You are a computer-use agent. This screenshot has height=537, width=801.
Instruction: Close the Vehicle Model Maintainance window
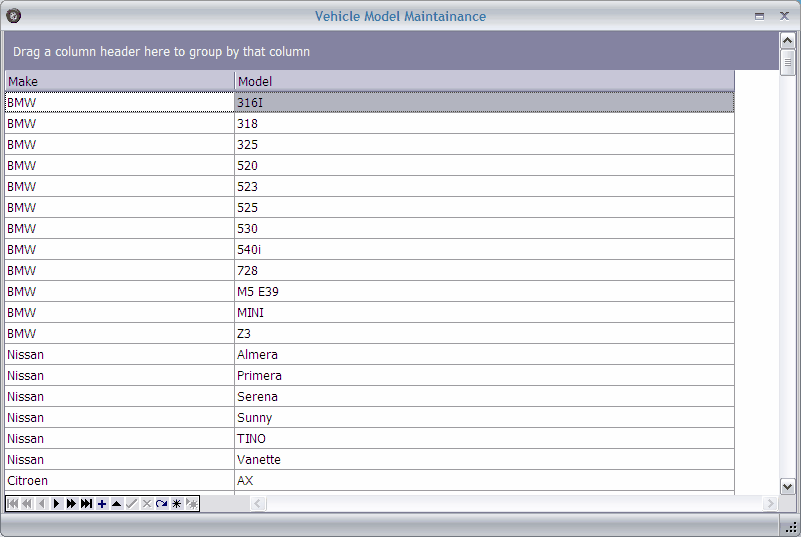[784, 16]
